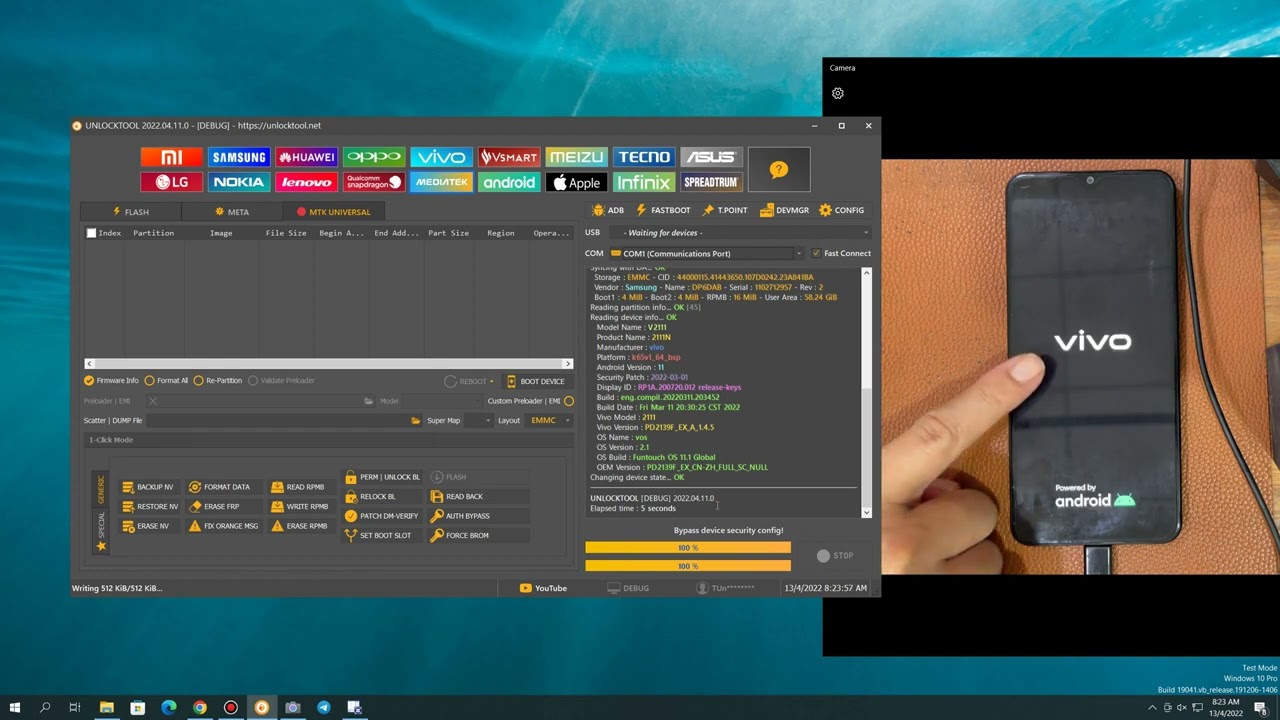Open the Telegram taskbar icon
The image size is (1280, 720).
323,708
